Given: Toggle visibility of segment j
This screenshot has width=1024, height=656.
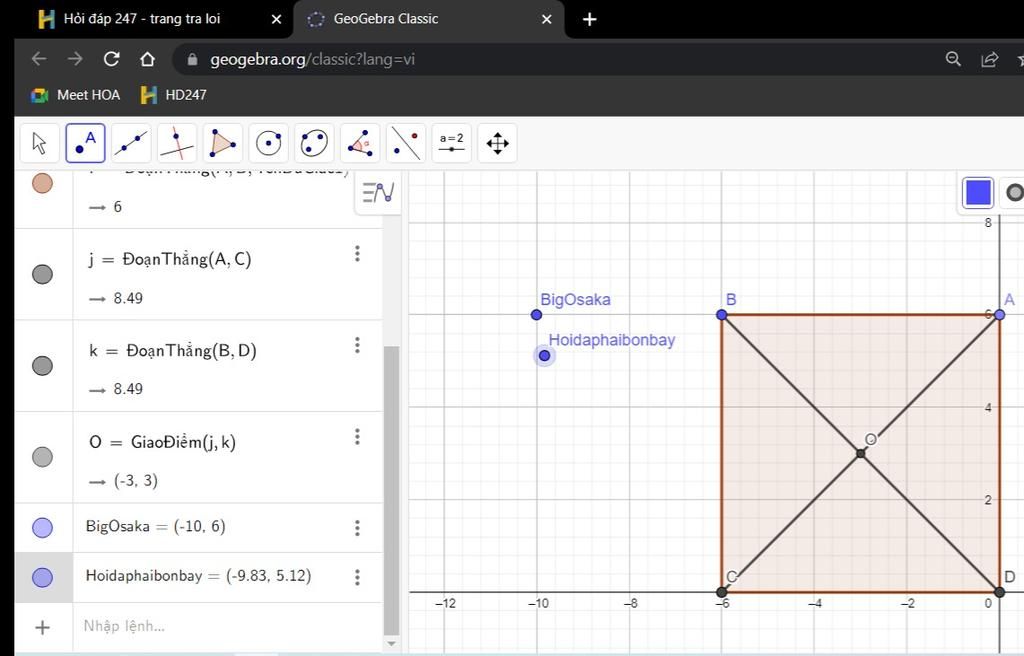Looking at the screenshot, I should pyautogui.click(x=42, y=274).
